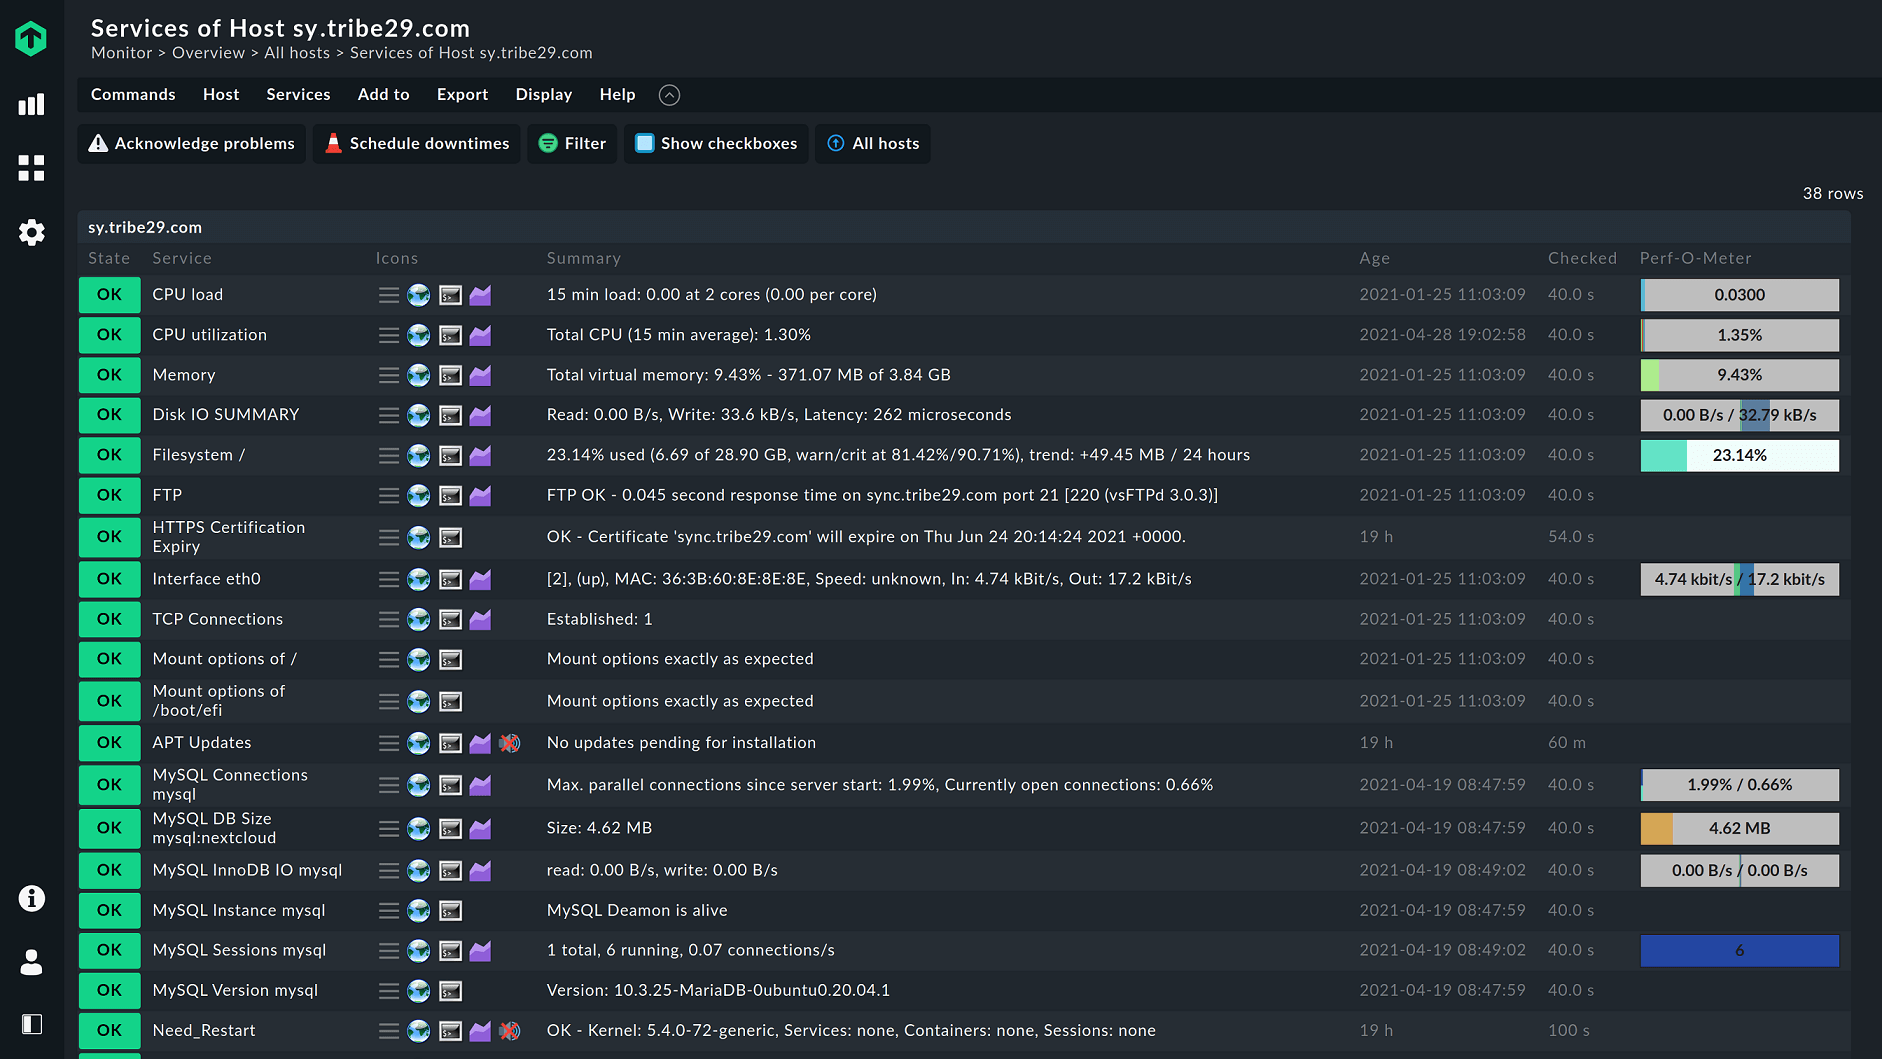The image size is (1882, 1059).
Task: Collapse the menu toolbar with chevron
Action: click(x=670, y=95)
